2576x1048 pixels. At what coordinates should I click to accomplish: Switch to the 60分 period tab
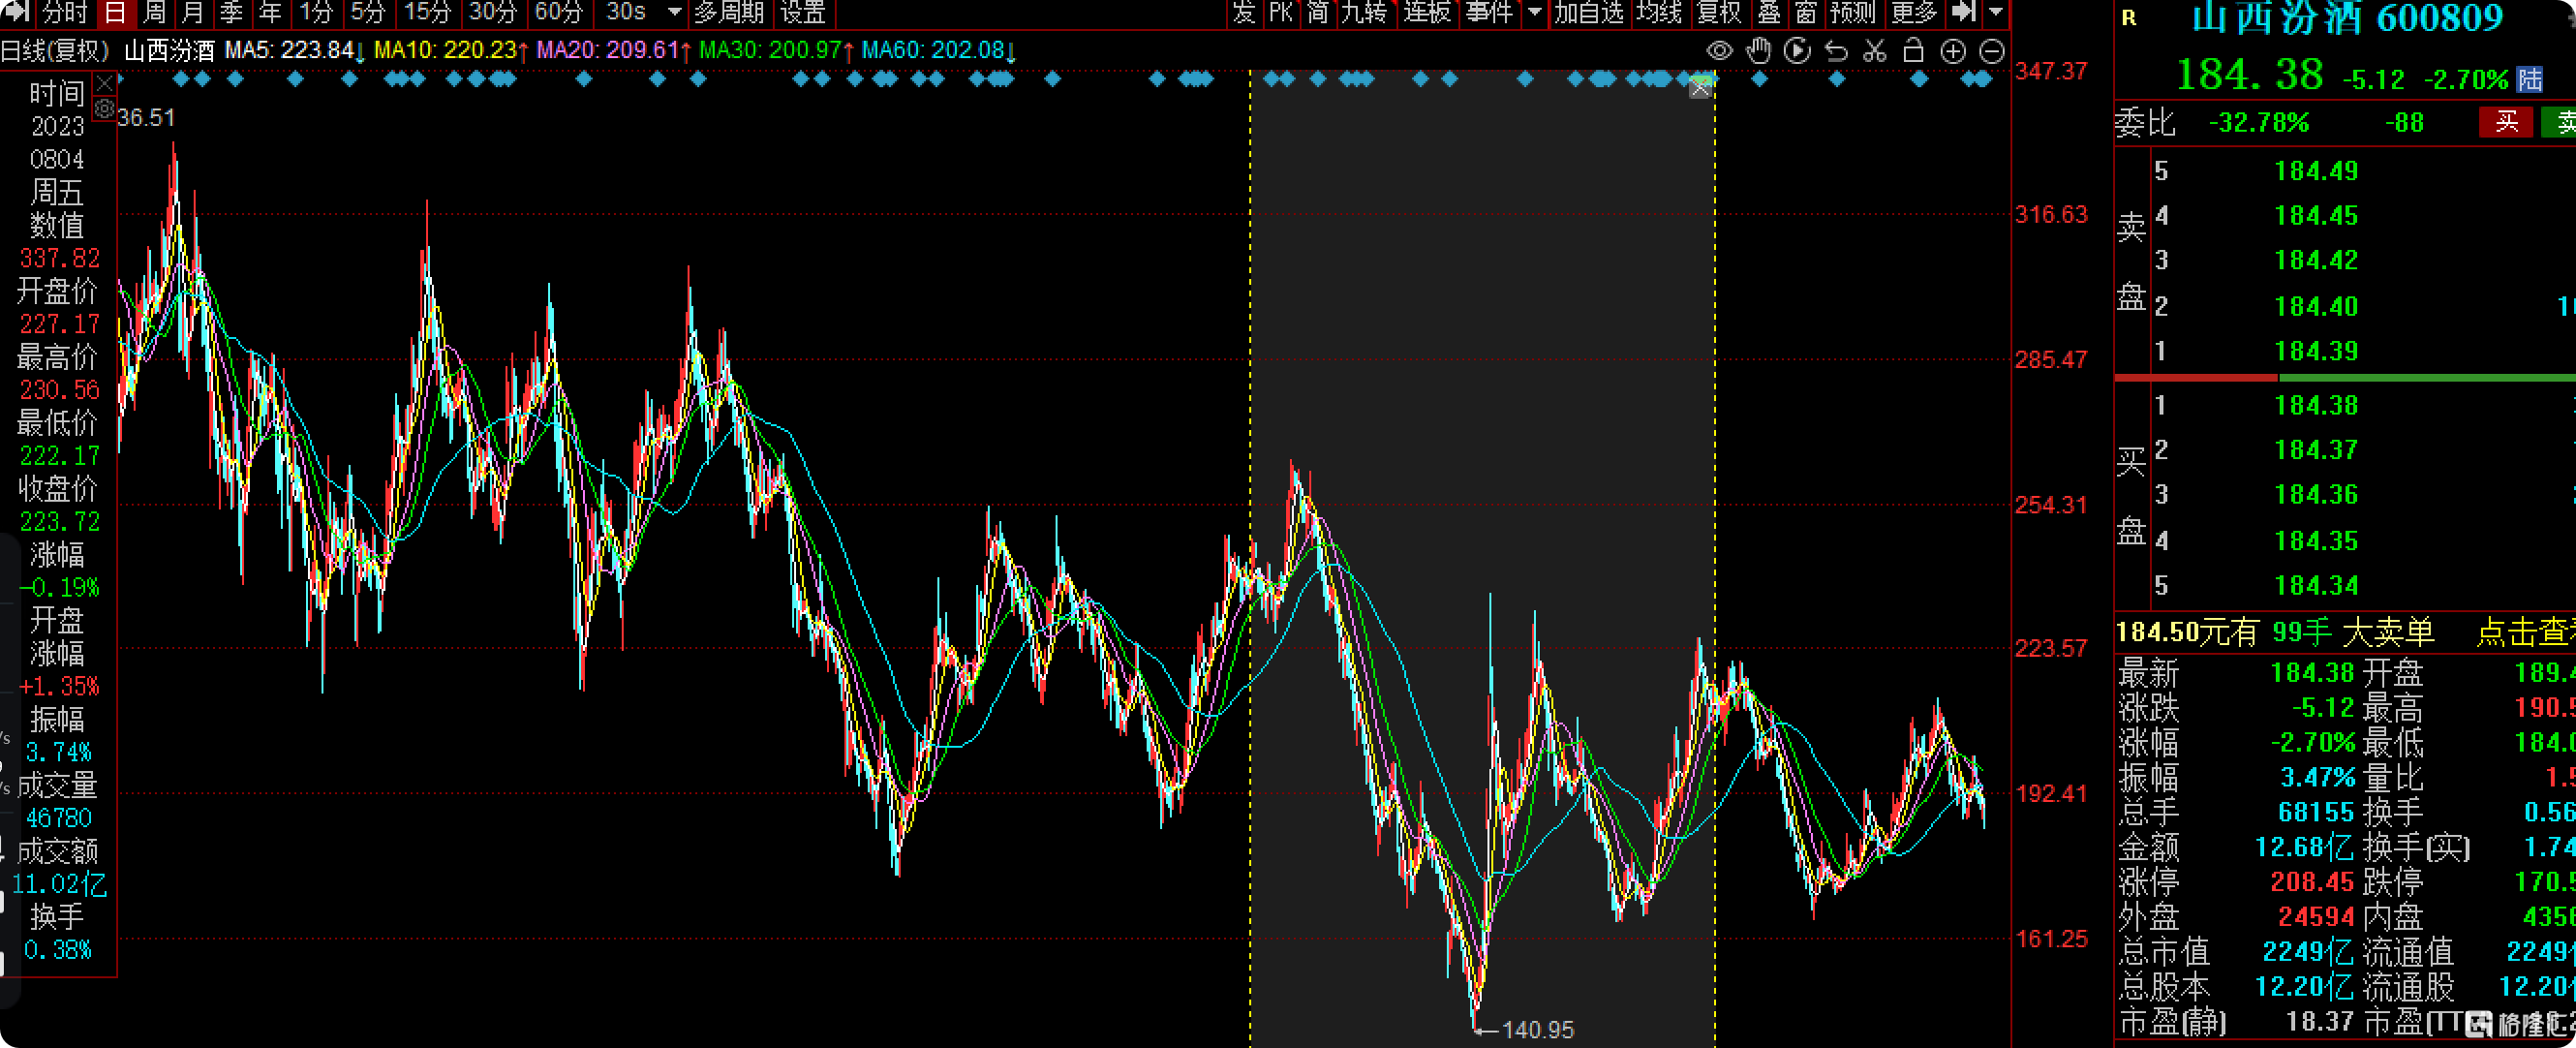[558, 13]
